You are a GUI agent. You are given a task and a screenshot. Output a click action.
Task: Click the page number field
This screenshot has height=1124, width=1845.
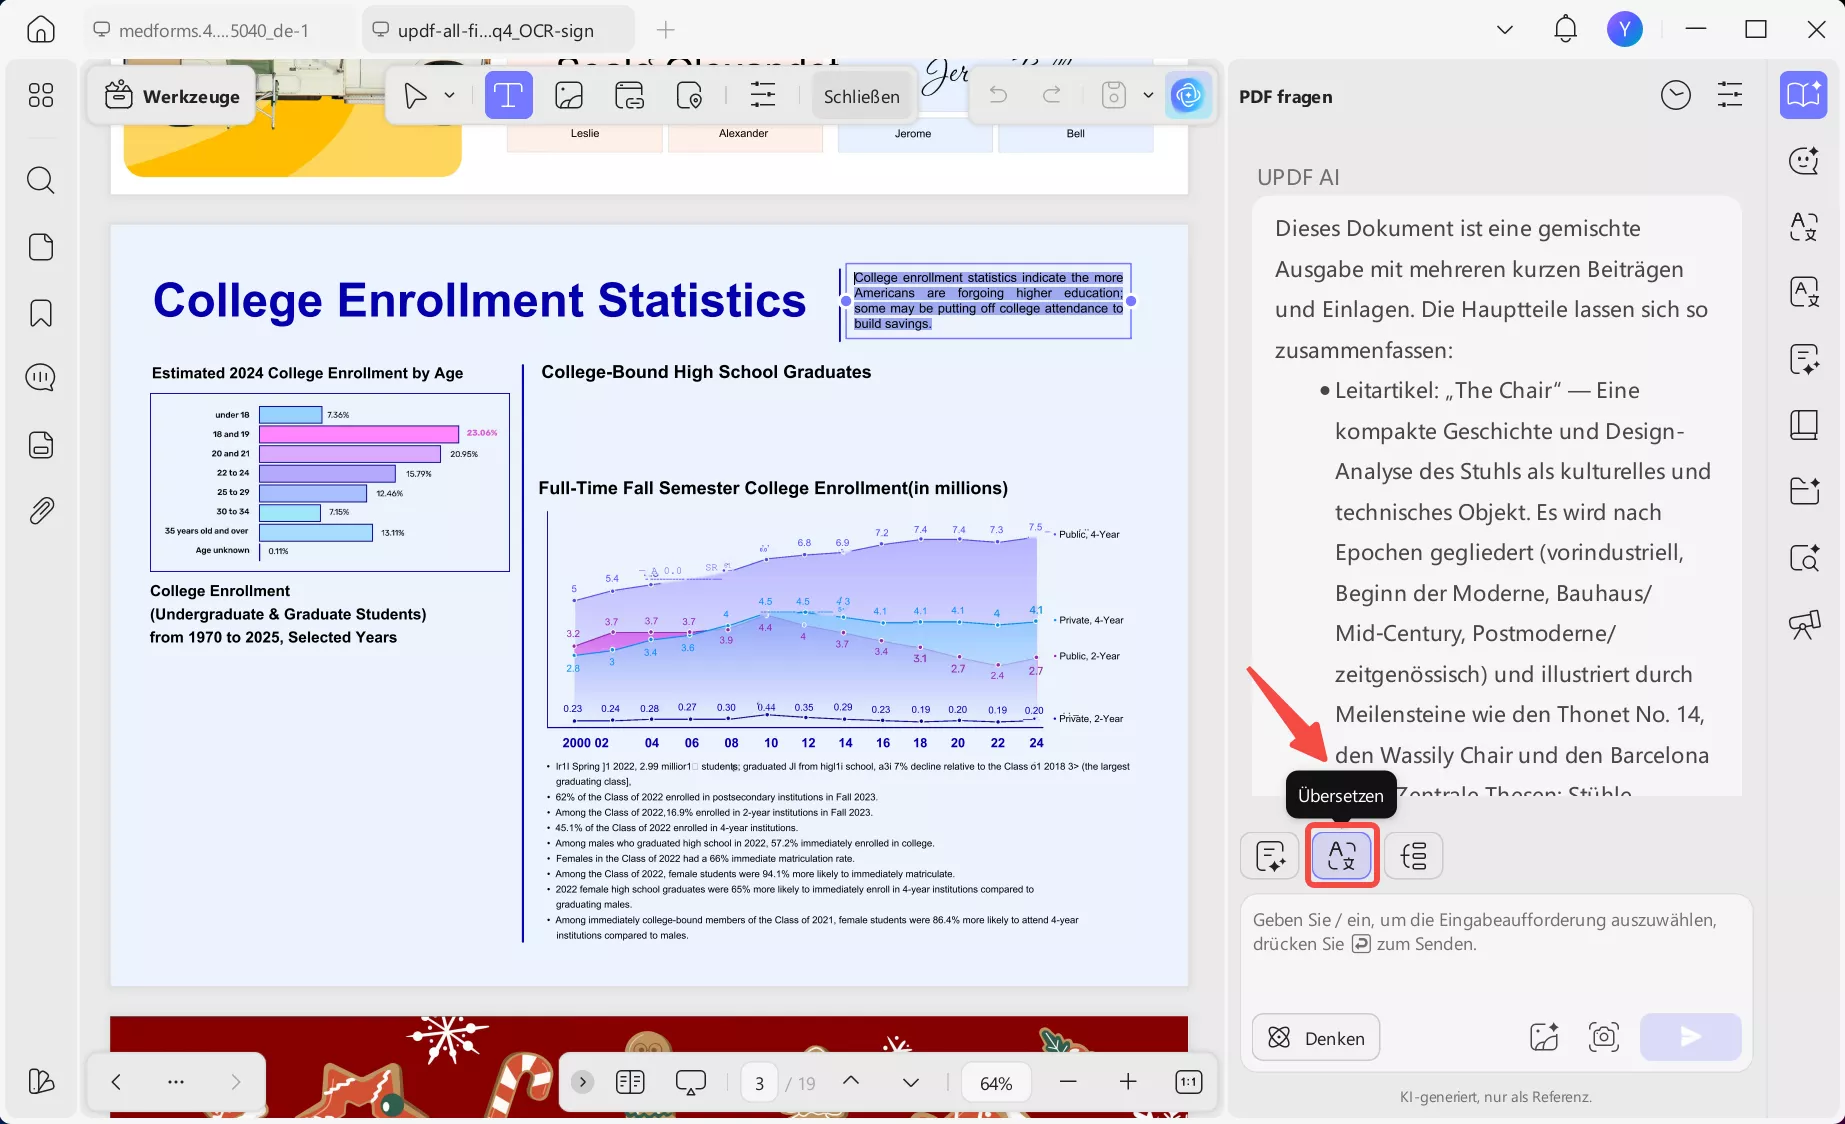pos(760,1083)
